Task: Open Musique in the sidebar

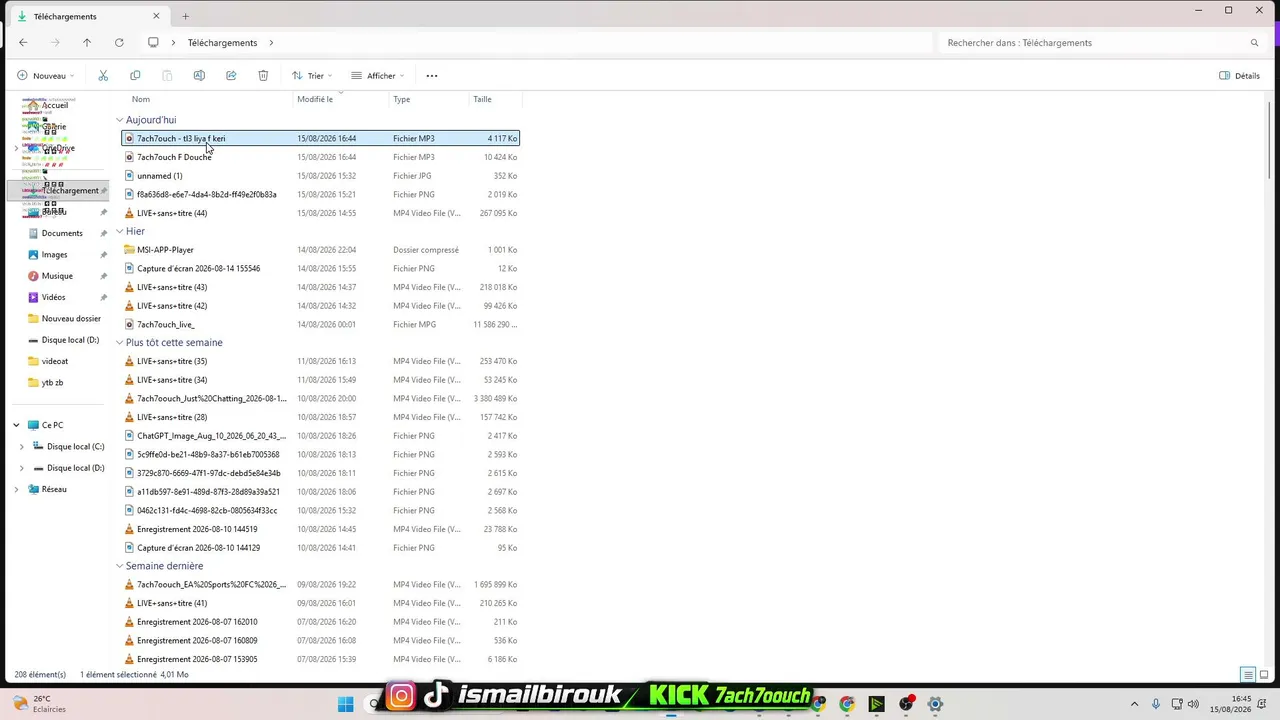Action: [x=57, y=276]
